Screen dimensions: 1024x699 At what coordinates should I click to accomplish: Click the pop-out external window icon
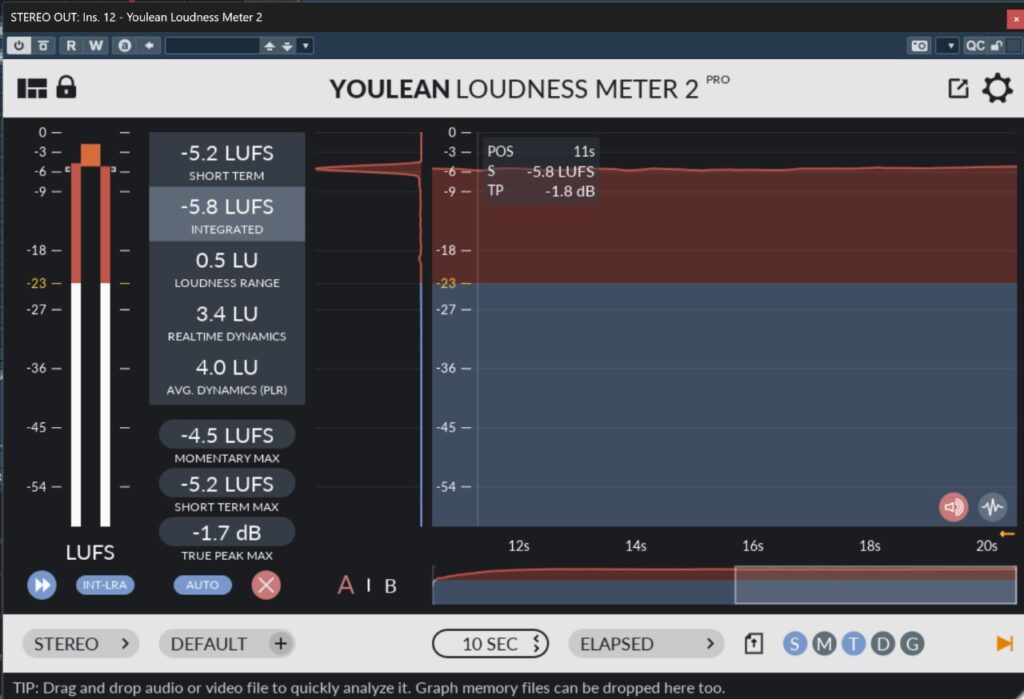point(958,89)
